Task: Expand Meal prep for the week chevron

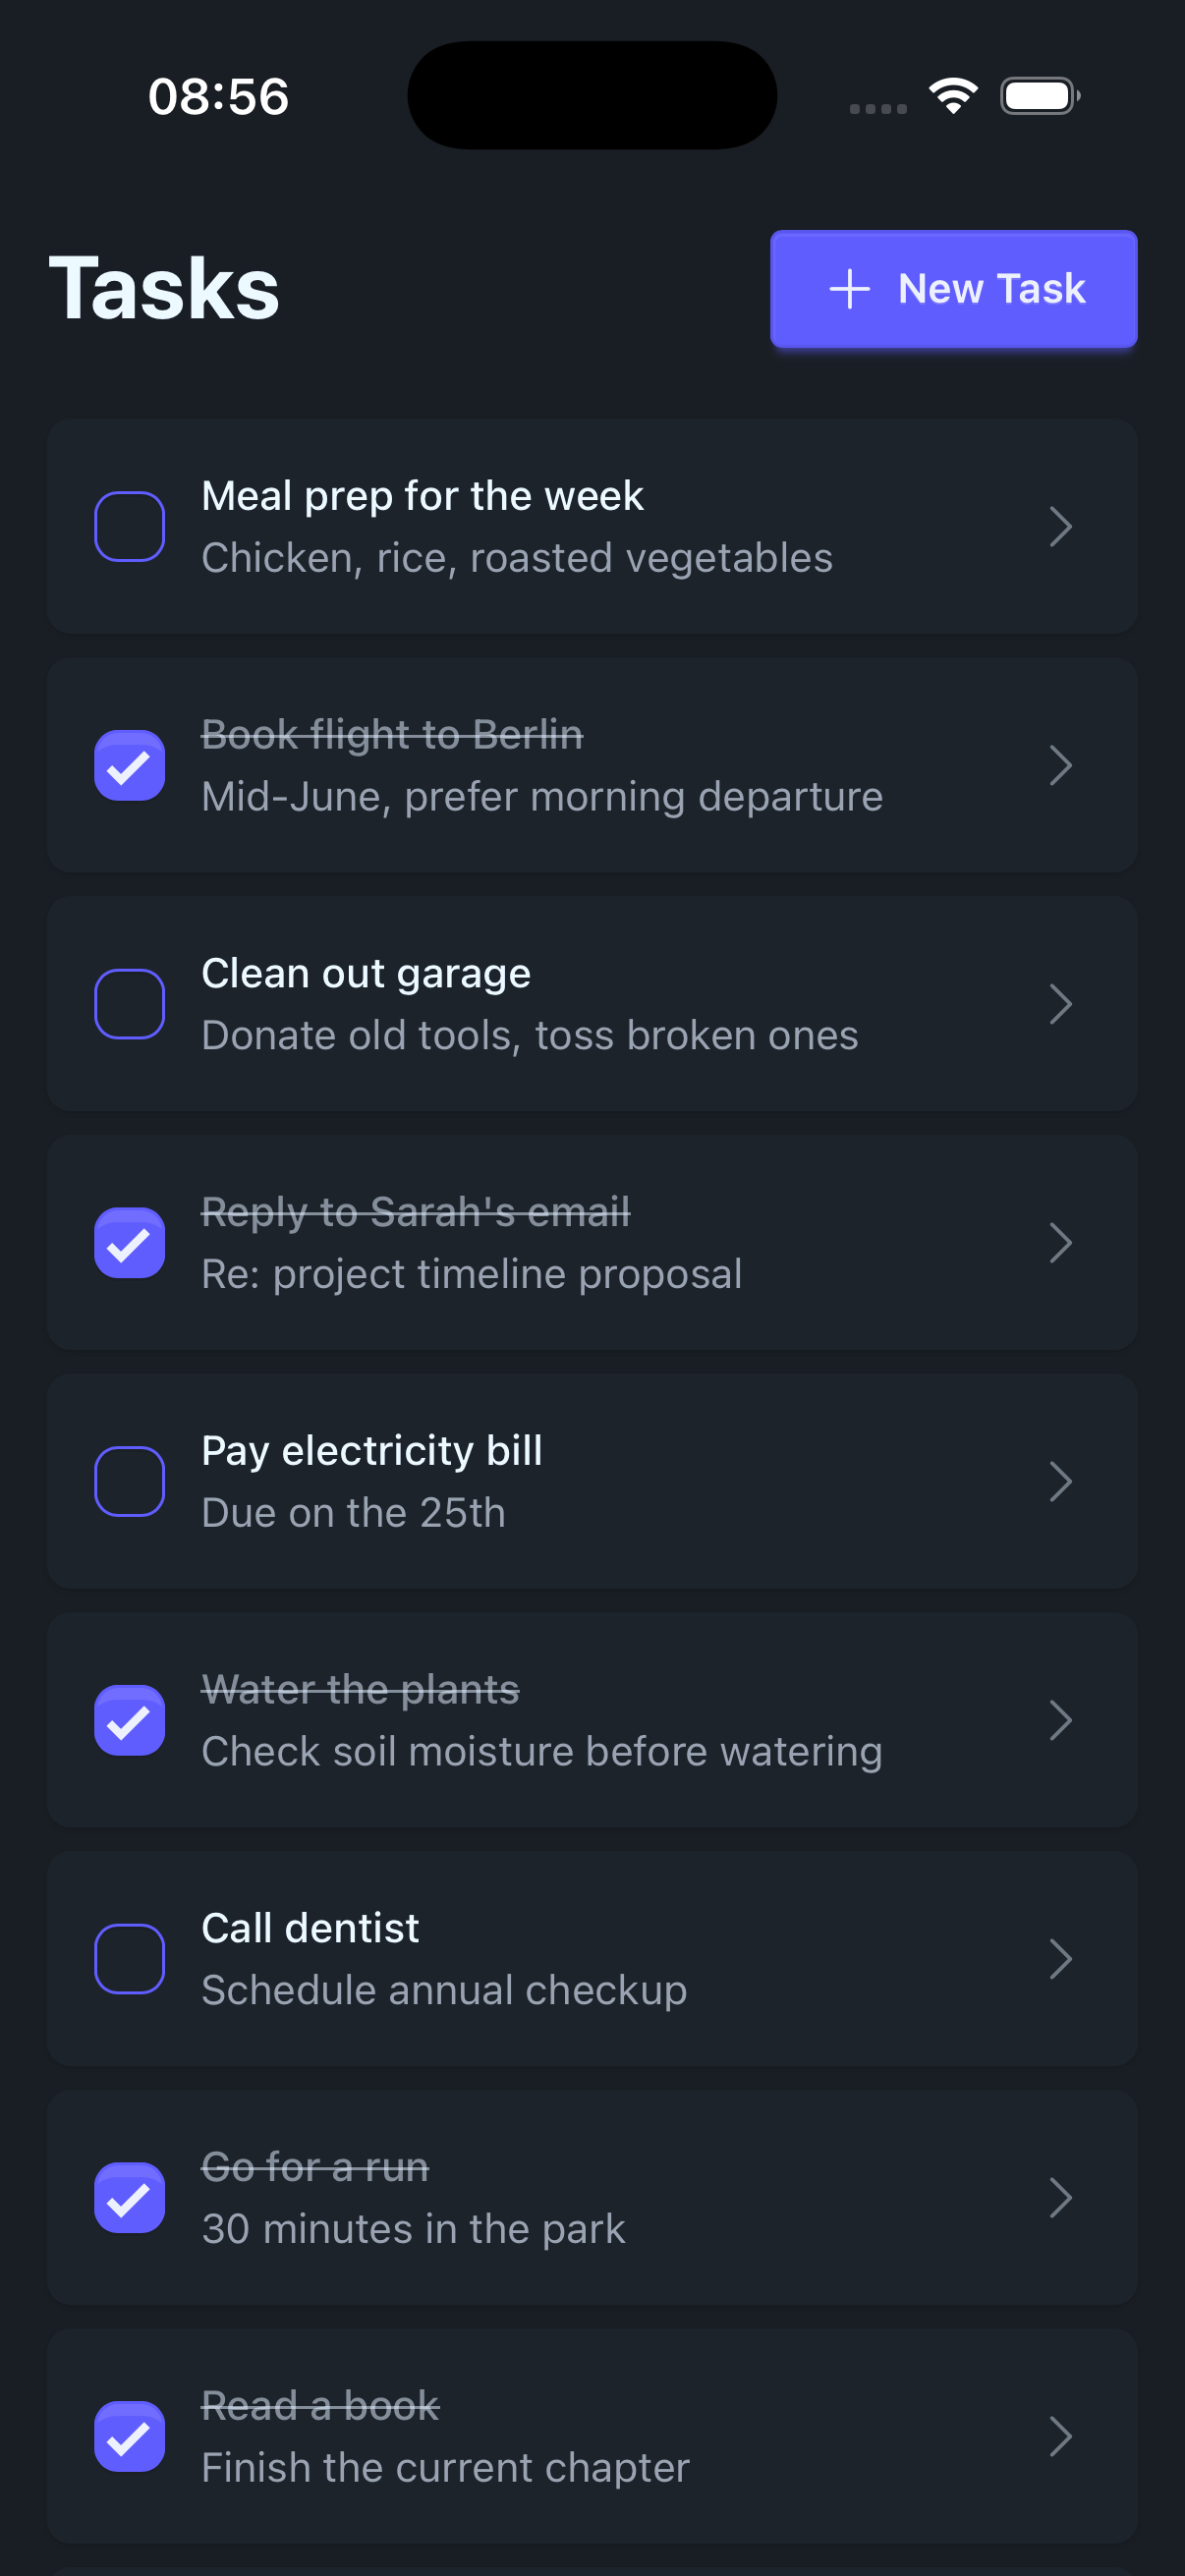Action: click(1060, 527)
